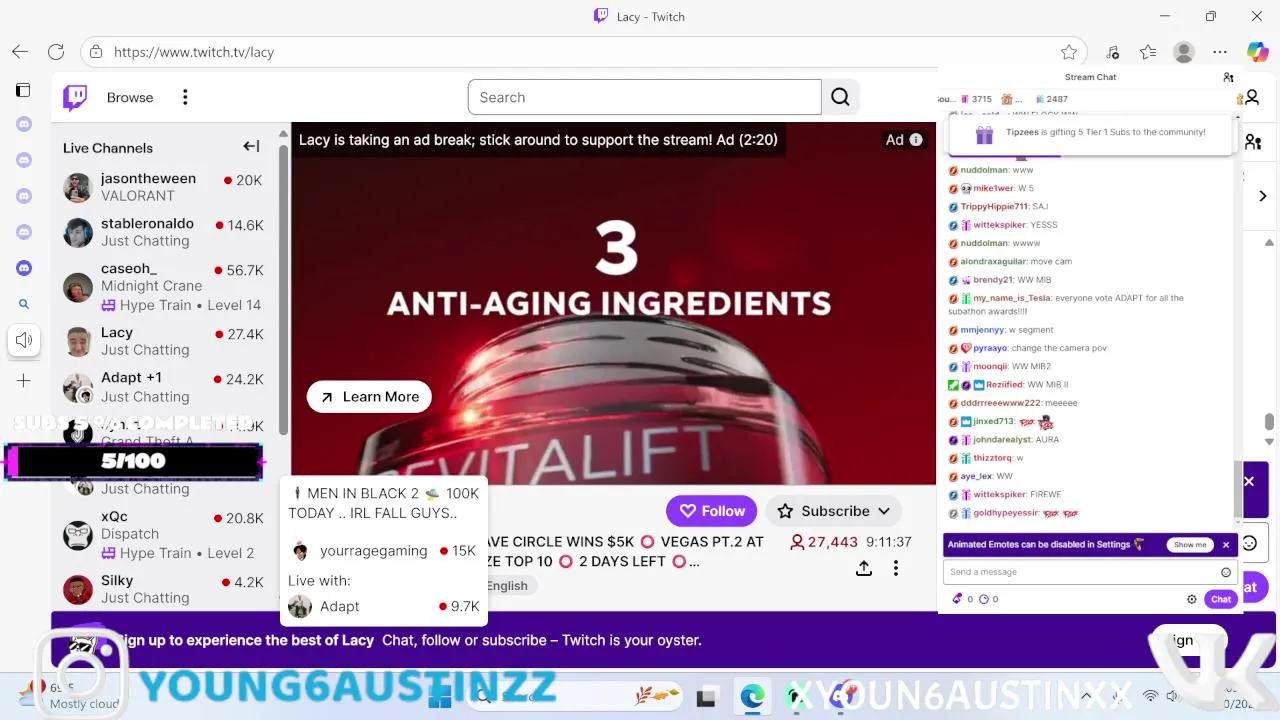Image resolution: width=1280 pixels, height=720 pixels.
Task: Click username goldhypeyessir in chat
Action: 1006,513
